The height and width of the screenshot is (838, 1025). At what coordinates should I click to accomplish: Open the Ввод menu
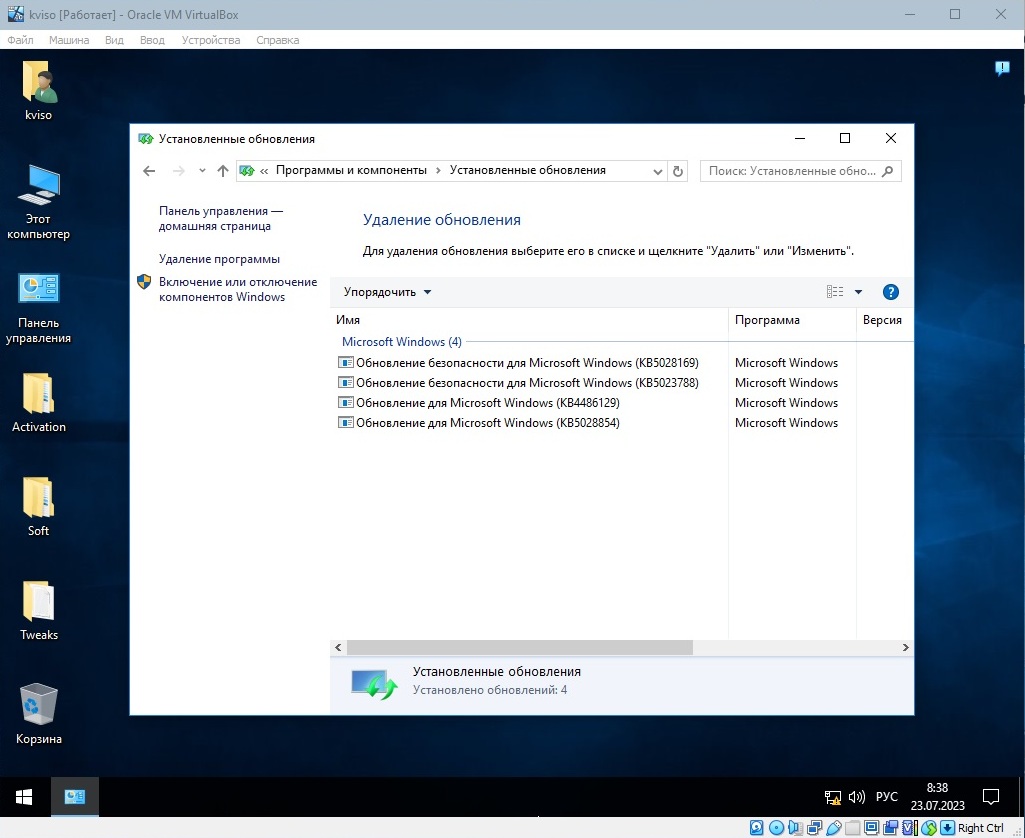pyautogui.click(x=152, y=40)
